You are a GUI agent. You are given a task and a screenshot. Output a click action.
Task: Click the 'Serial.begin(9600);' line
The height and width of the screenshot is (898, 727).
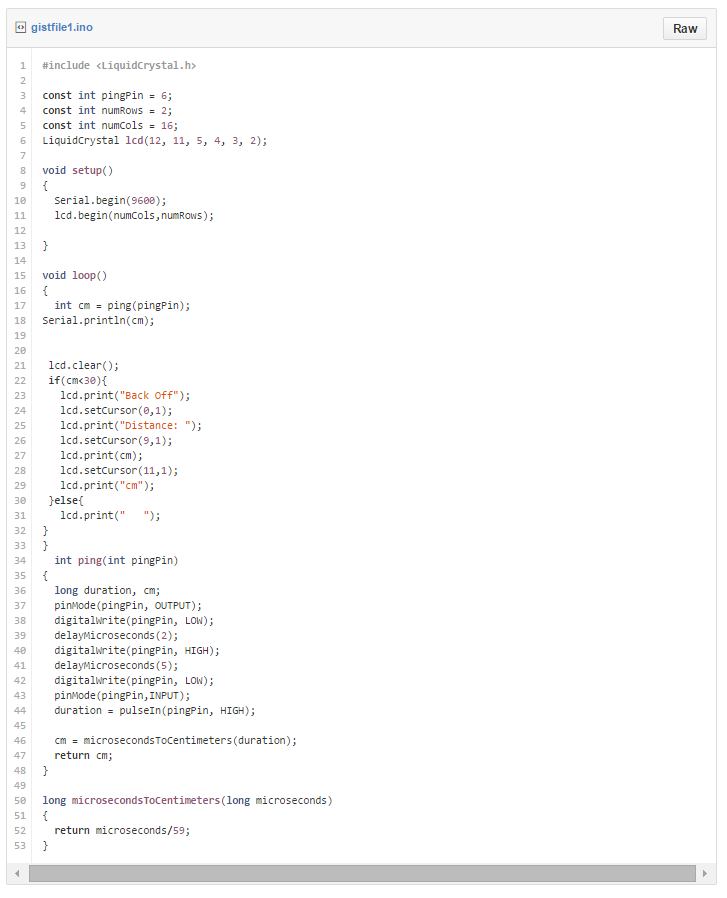click(110, 200)
